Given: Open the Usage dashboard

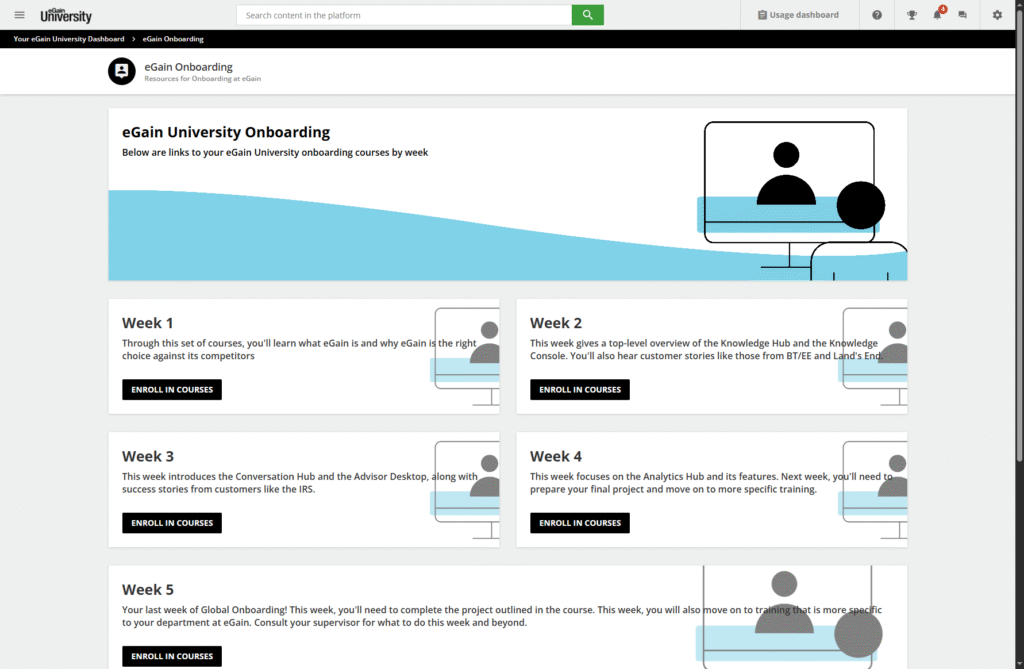Looking at the screenshot, I should 798,15.
